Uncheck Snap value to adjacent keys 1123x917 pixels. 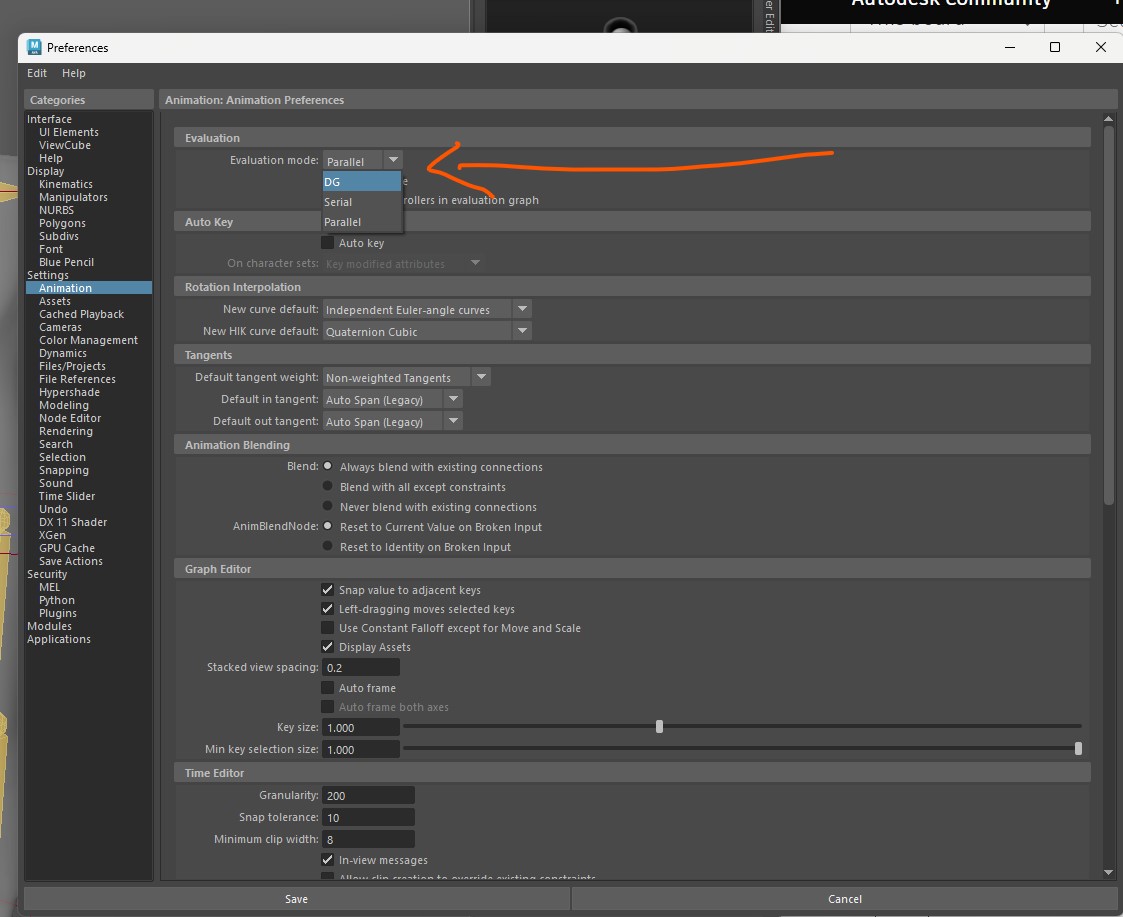click(327, 589)
